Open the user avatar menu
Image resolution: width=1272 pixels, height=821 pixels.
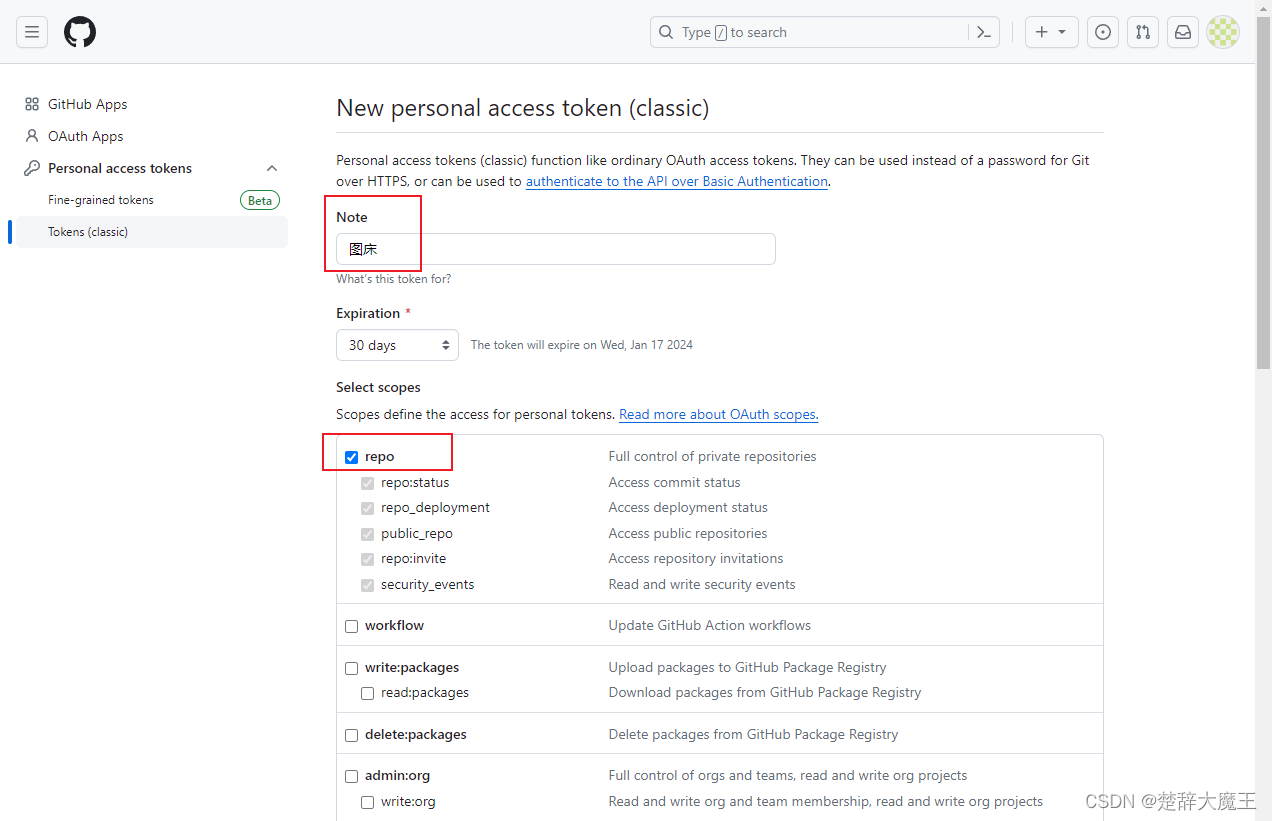coord(1223,32)
